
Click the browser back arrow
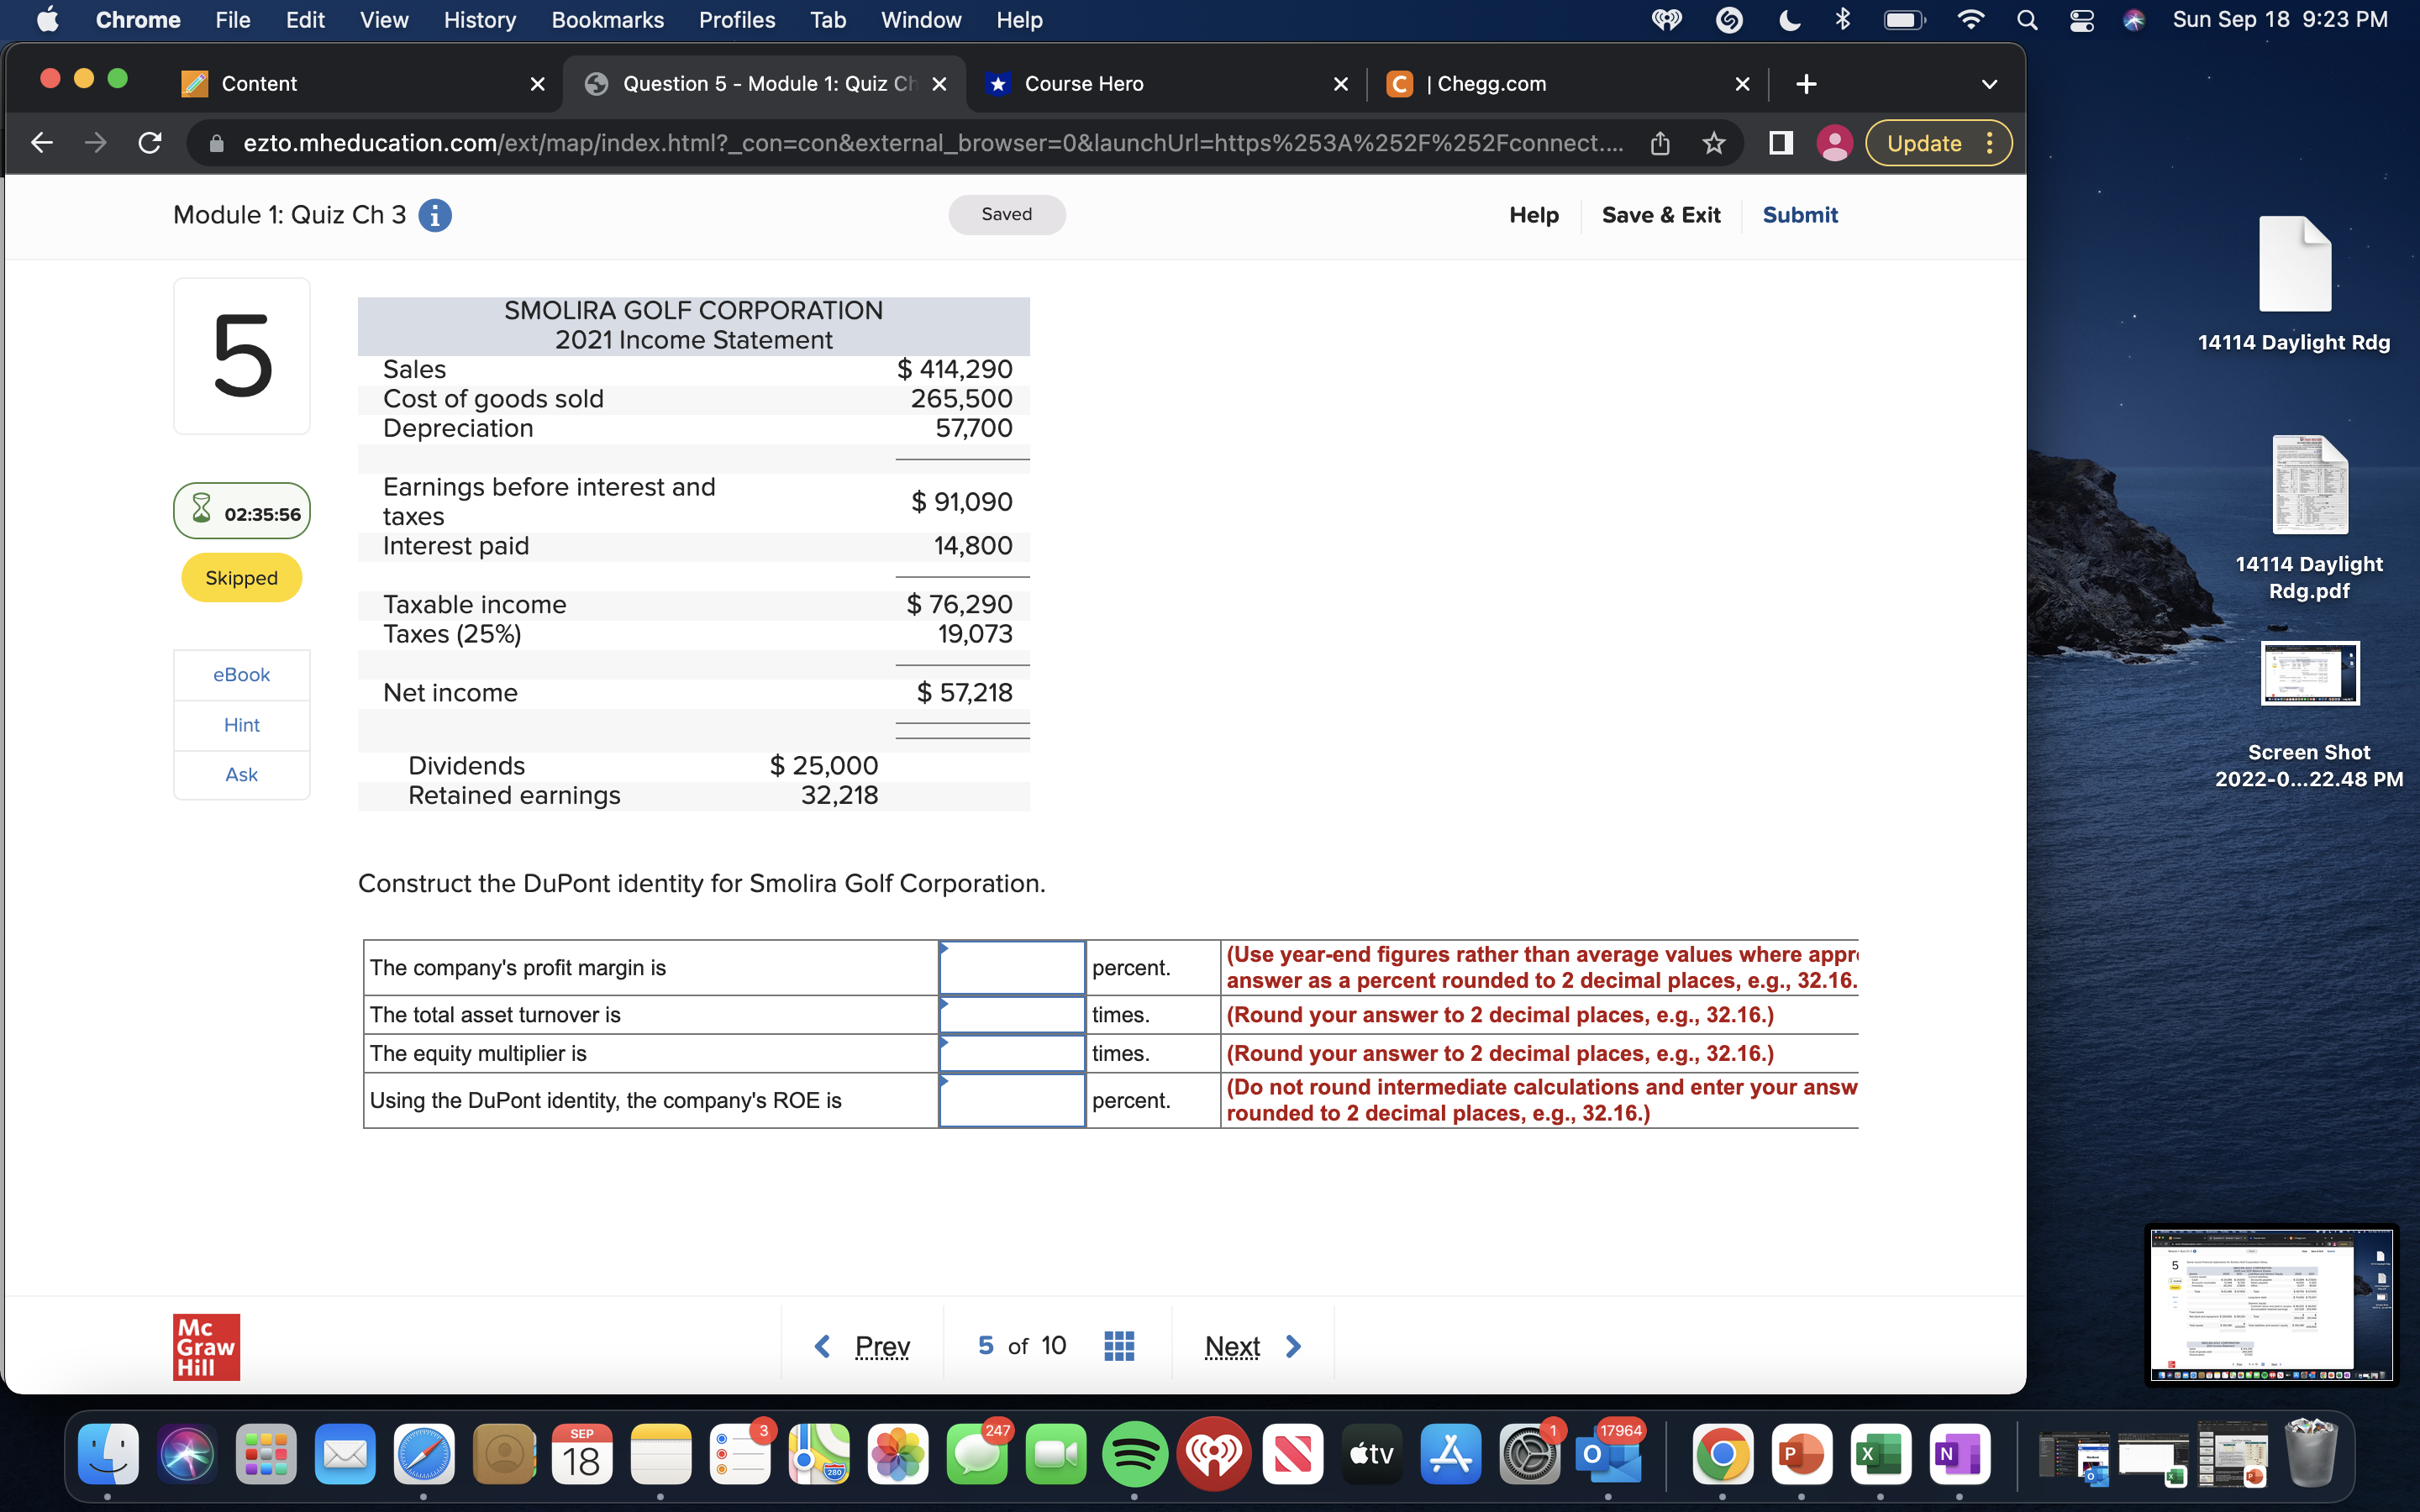pos(42,143)
